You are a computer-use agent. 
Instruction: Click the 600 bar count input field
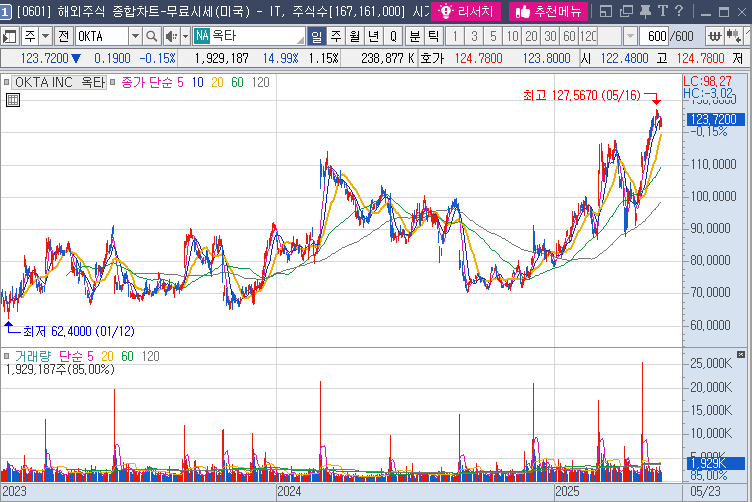[654, 36]
